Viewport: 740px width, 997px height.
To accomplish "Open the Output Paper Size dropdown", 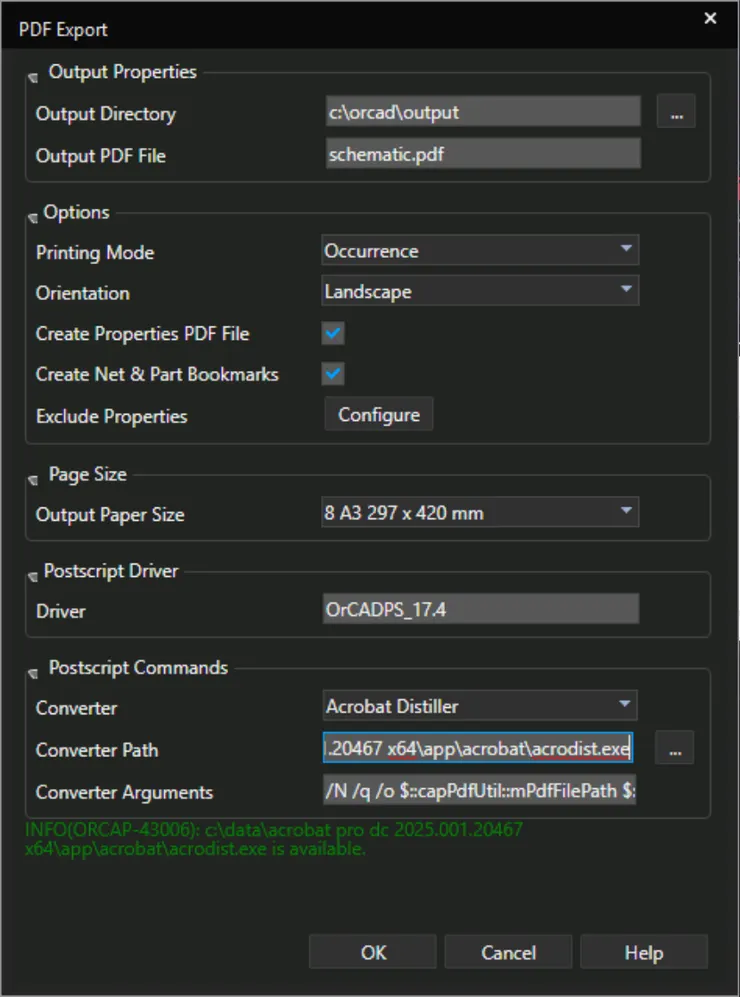I will point(480,512).
